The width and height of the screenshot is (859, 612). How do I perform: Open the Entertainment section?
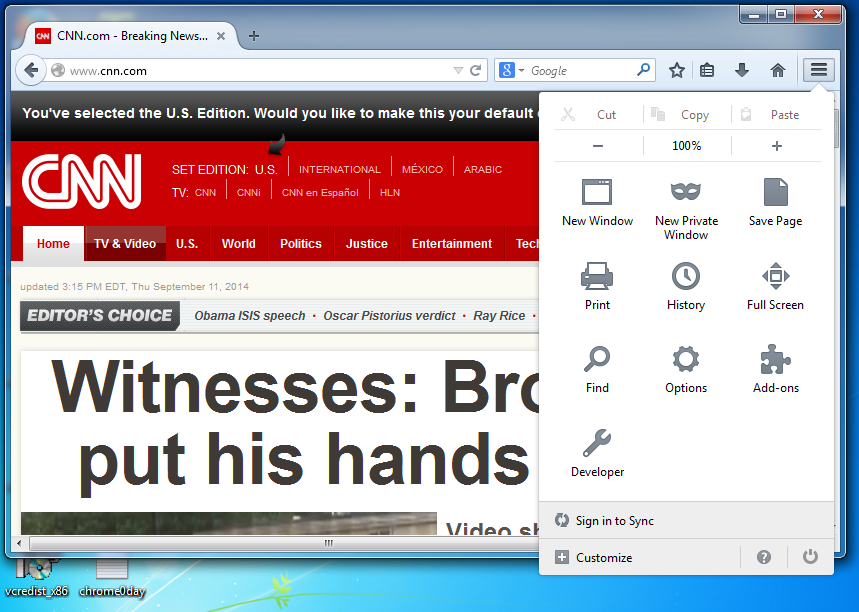(x=452, y=244)
